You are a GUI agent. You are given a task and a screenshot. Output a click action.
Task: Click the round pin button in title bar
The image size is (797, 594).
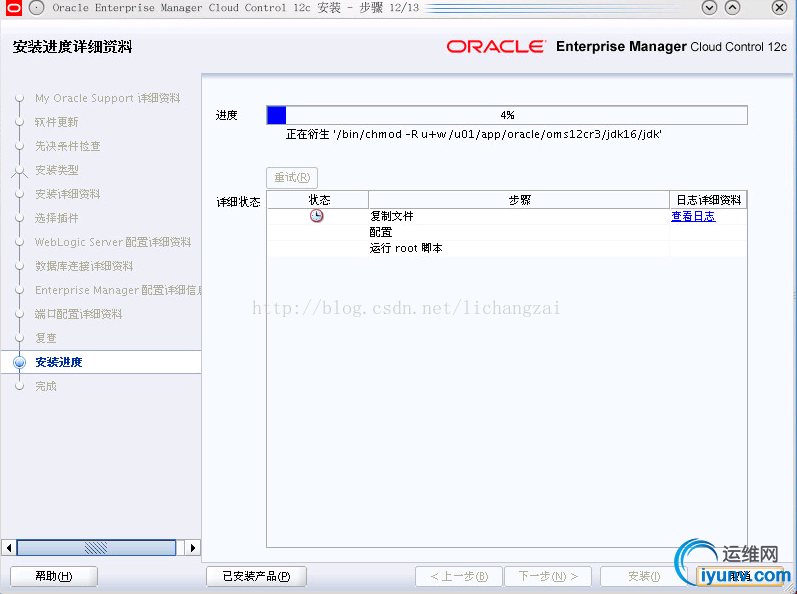click(37, 8)
